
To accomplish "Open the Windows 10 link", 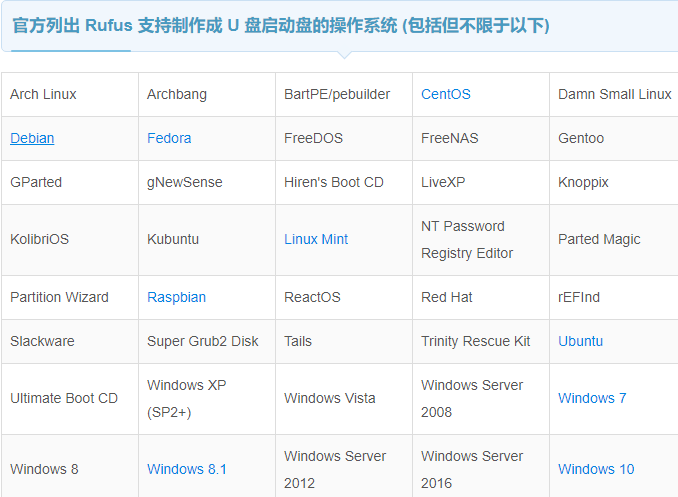I will tap(596, 469).
